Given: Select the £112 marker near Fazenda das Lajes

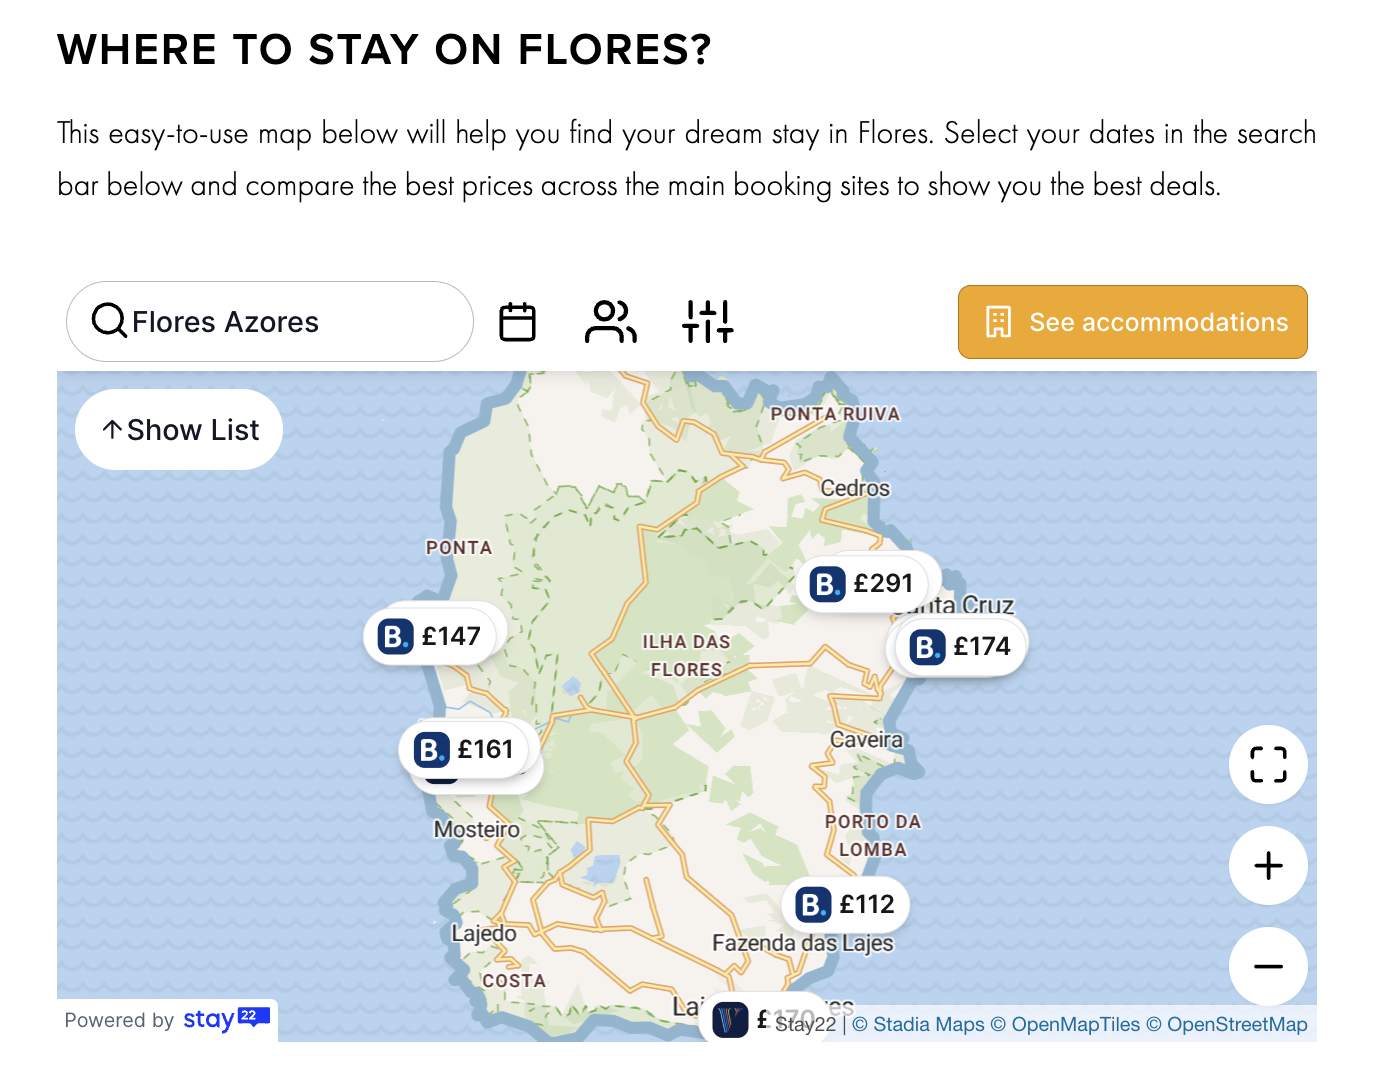Looking at the screenshot, I should tap(845, 903).
